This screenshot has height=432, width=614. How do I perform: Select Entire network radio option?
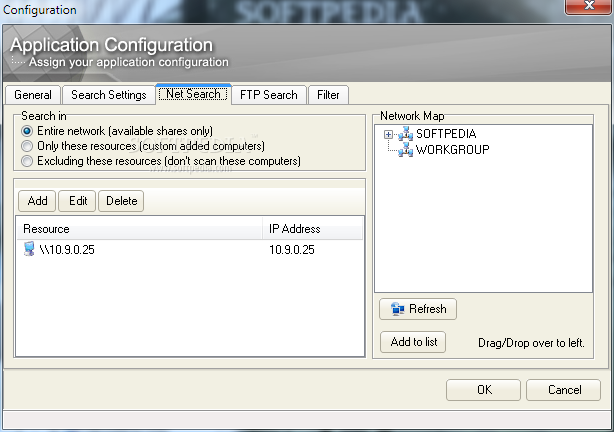pos(27,131)
